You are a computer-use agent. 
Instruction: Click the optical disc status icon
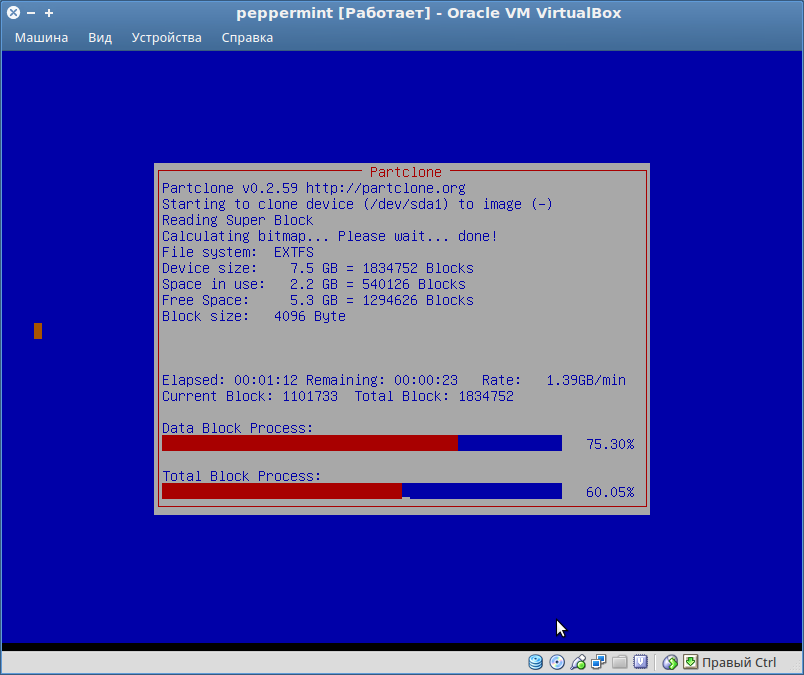(x=556, y=662)
